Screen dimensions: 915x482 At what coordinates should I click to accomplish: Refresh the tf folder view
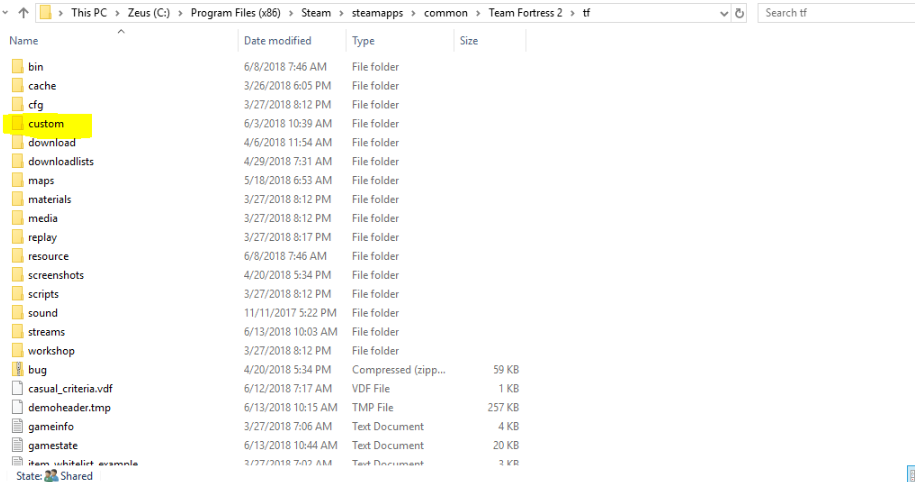click(739, 13)
